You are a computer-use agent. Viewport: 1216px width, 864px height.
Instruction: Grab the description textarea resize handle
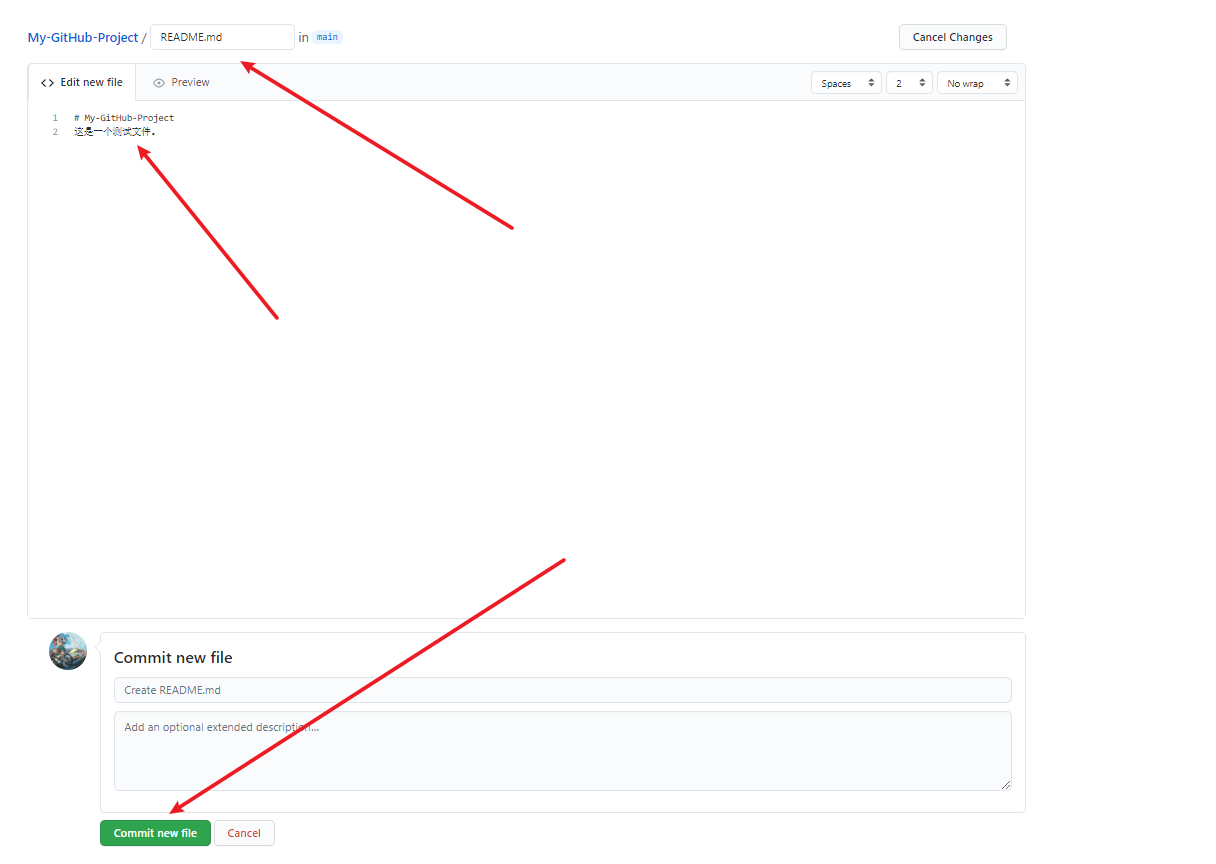point(1006,785)
